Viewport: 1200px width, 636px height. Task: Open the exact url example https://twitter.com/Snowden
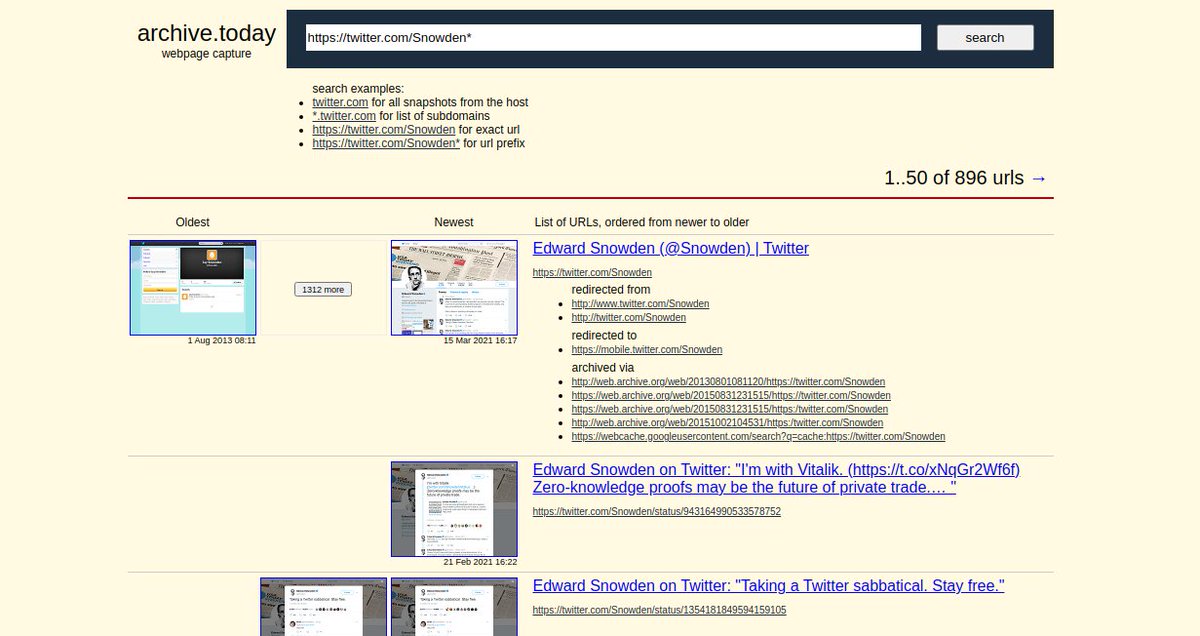click(x=384, y=130)
